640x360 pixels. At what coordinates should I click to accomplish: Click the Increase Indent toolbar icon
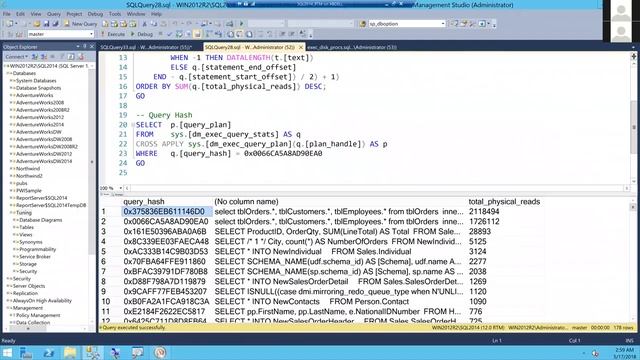click(291, 34)
